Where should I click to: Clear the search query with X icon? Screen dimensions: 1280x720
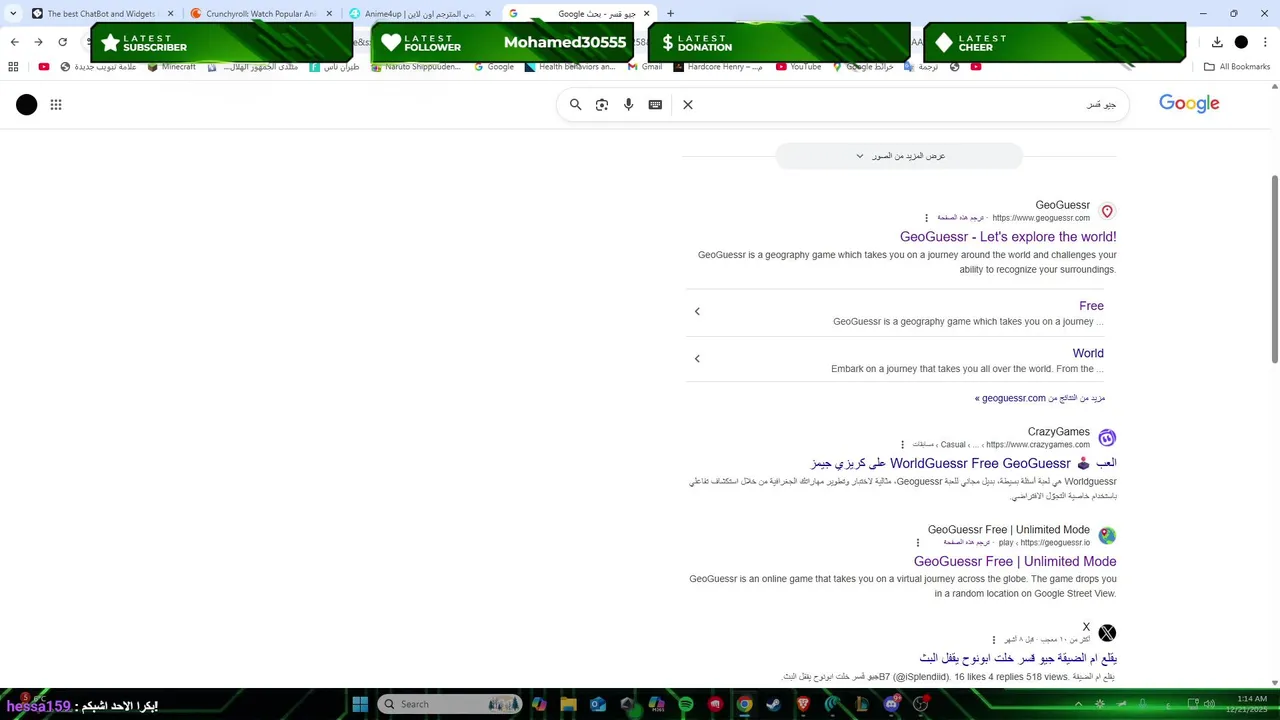click(x=688, y=104)
